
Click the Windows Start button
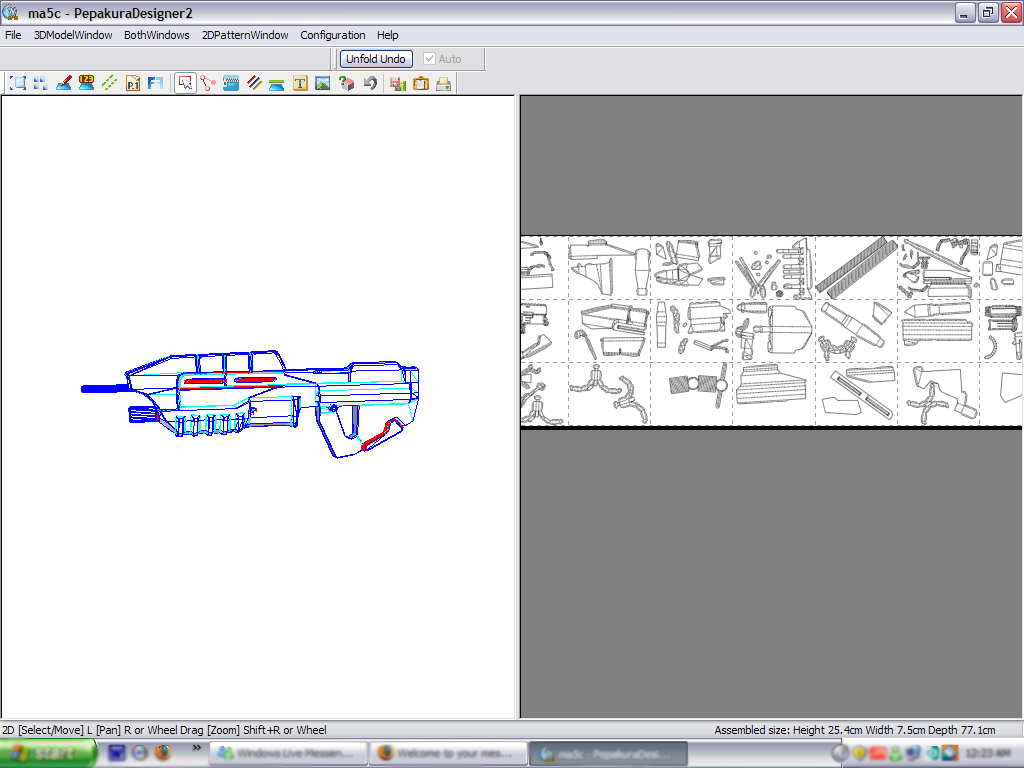pyautogui.click(x=48, y=754)
